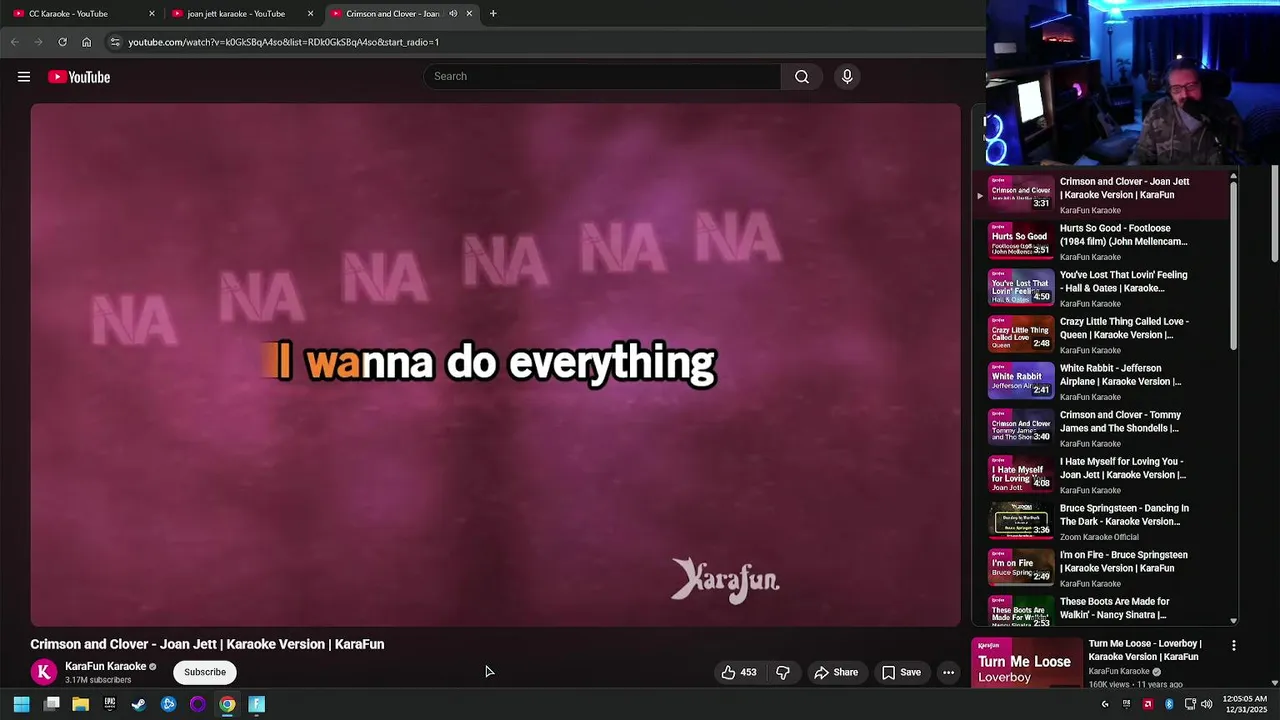
Task: Play Dancing In The Dark karaoke
Action: pyautogui.click(x=1104, y=521)
